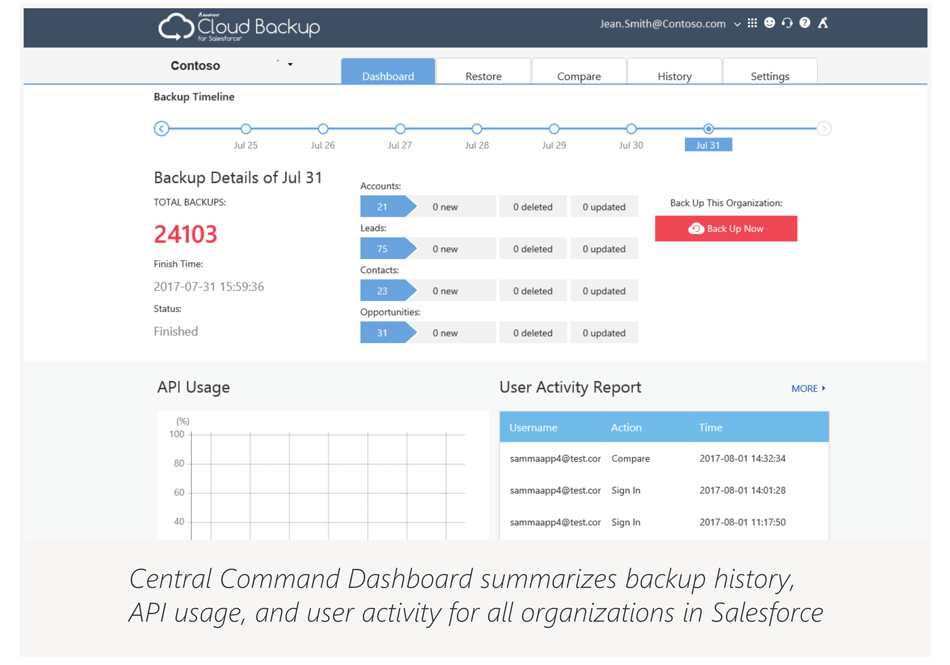Open the Restore tab
Viewport: 950px width, 665px height.
(x=483, y=71)
